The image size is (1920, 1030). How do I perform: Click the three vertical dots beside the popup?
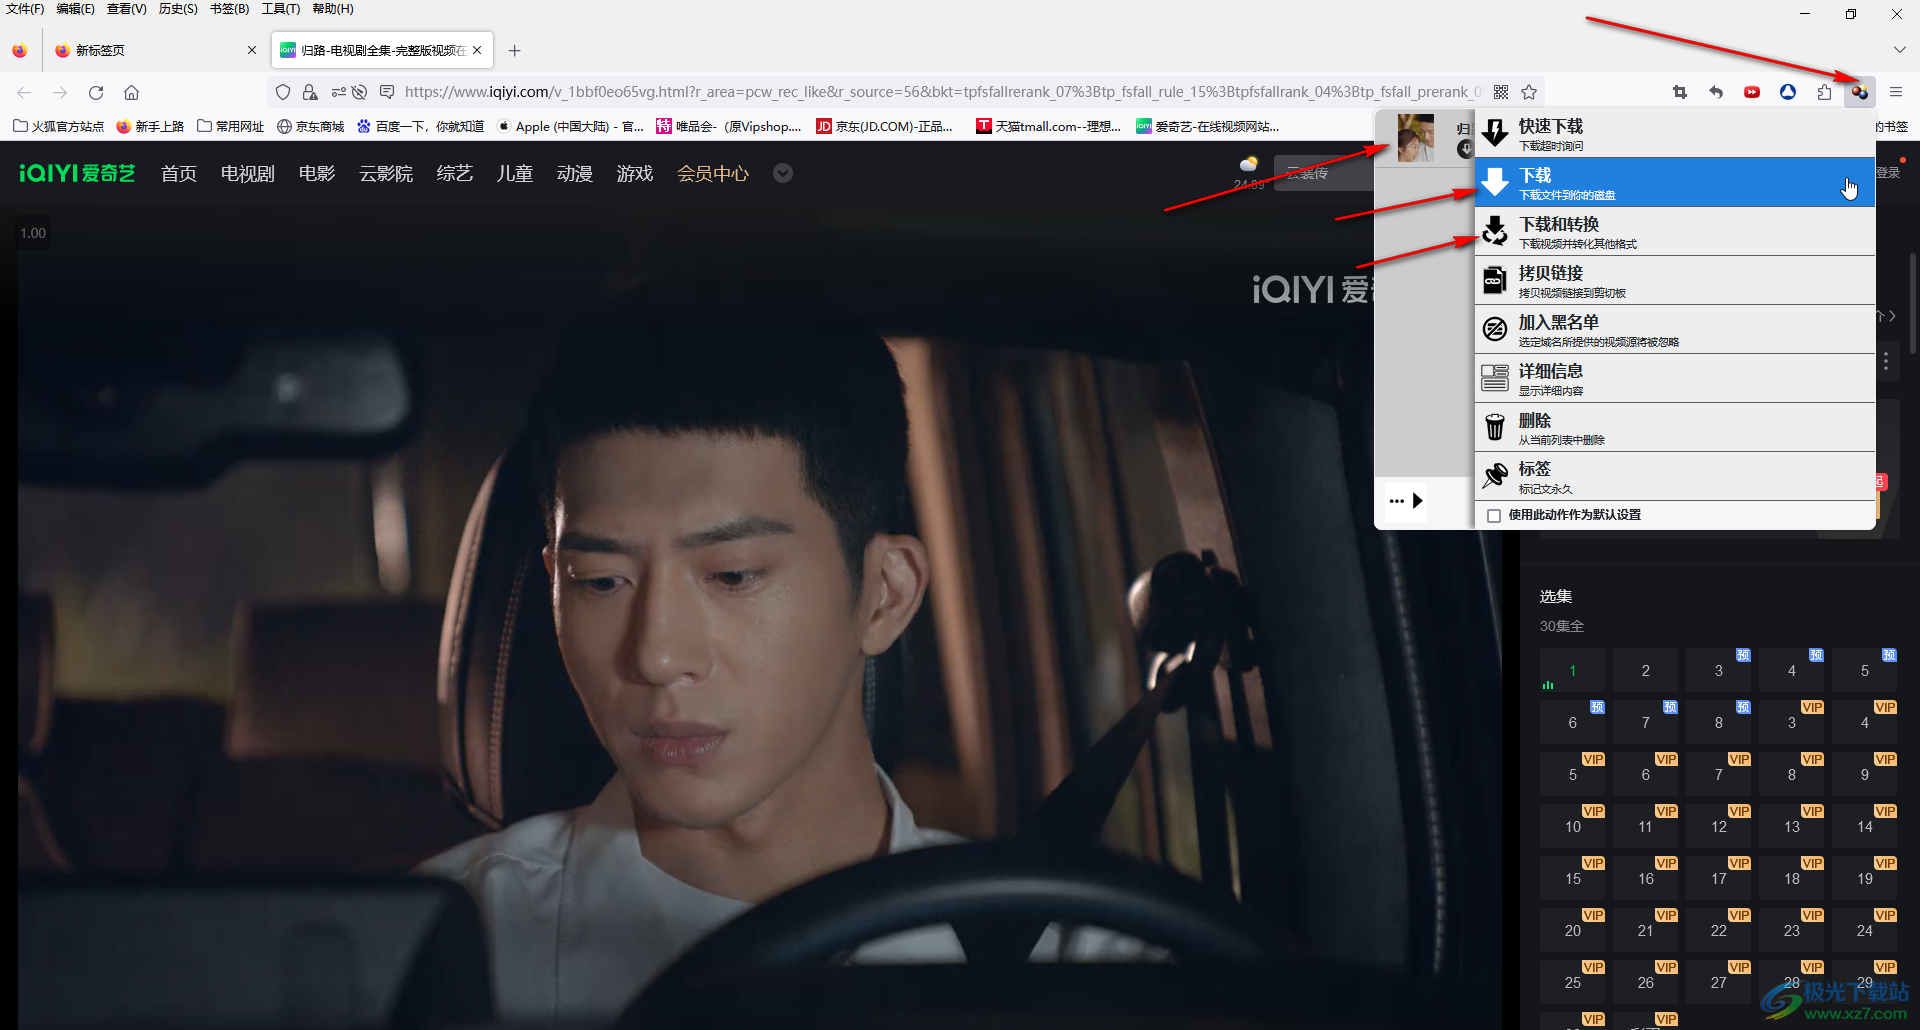tap(1886, 361)
